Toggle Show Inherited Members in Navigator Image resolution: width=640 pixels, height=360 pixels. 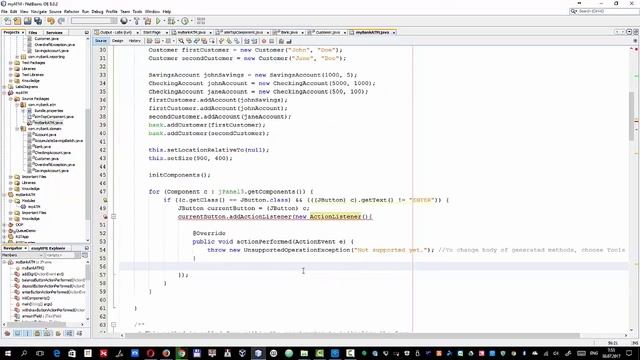point(7,333)
